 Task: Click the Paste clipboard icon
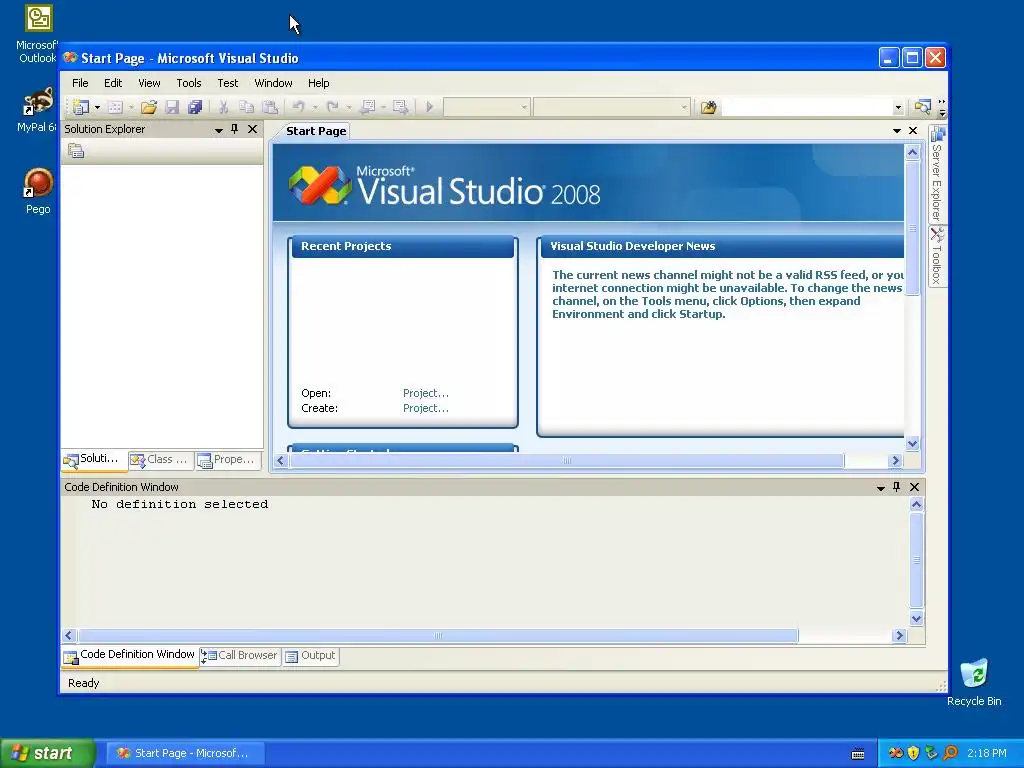270,107
